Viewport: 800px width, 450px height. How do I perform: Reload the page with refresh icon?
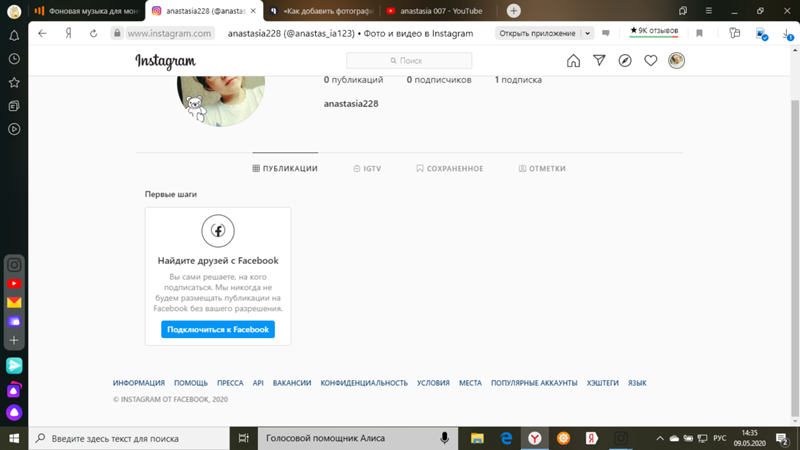click(x=93, y=33)
